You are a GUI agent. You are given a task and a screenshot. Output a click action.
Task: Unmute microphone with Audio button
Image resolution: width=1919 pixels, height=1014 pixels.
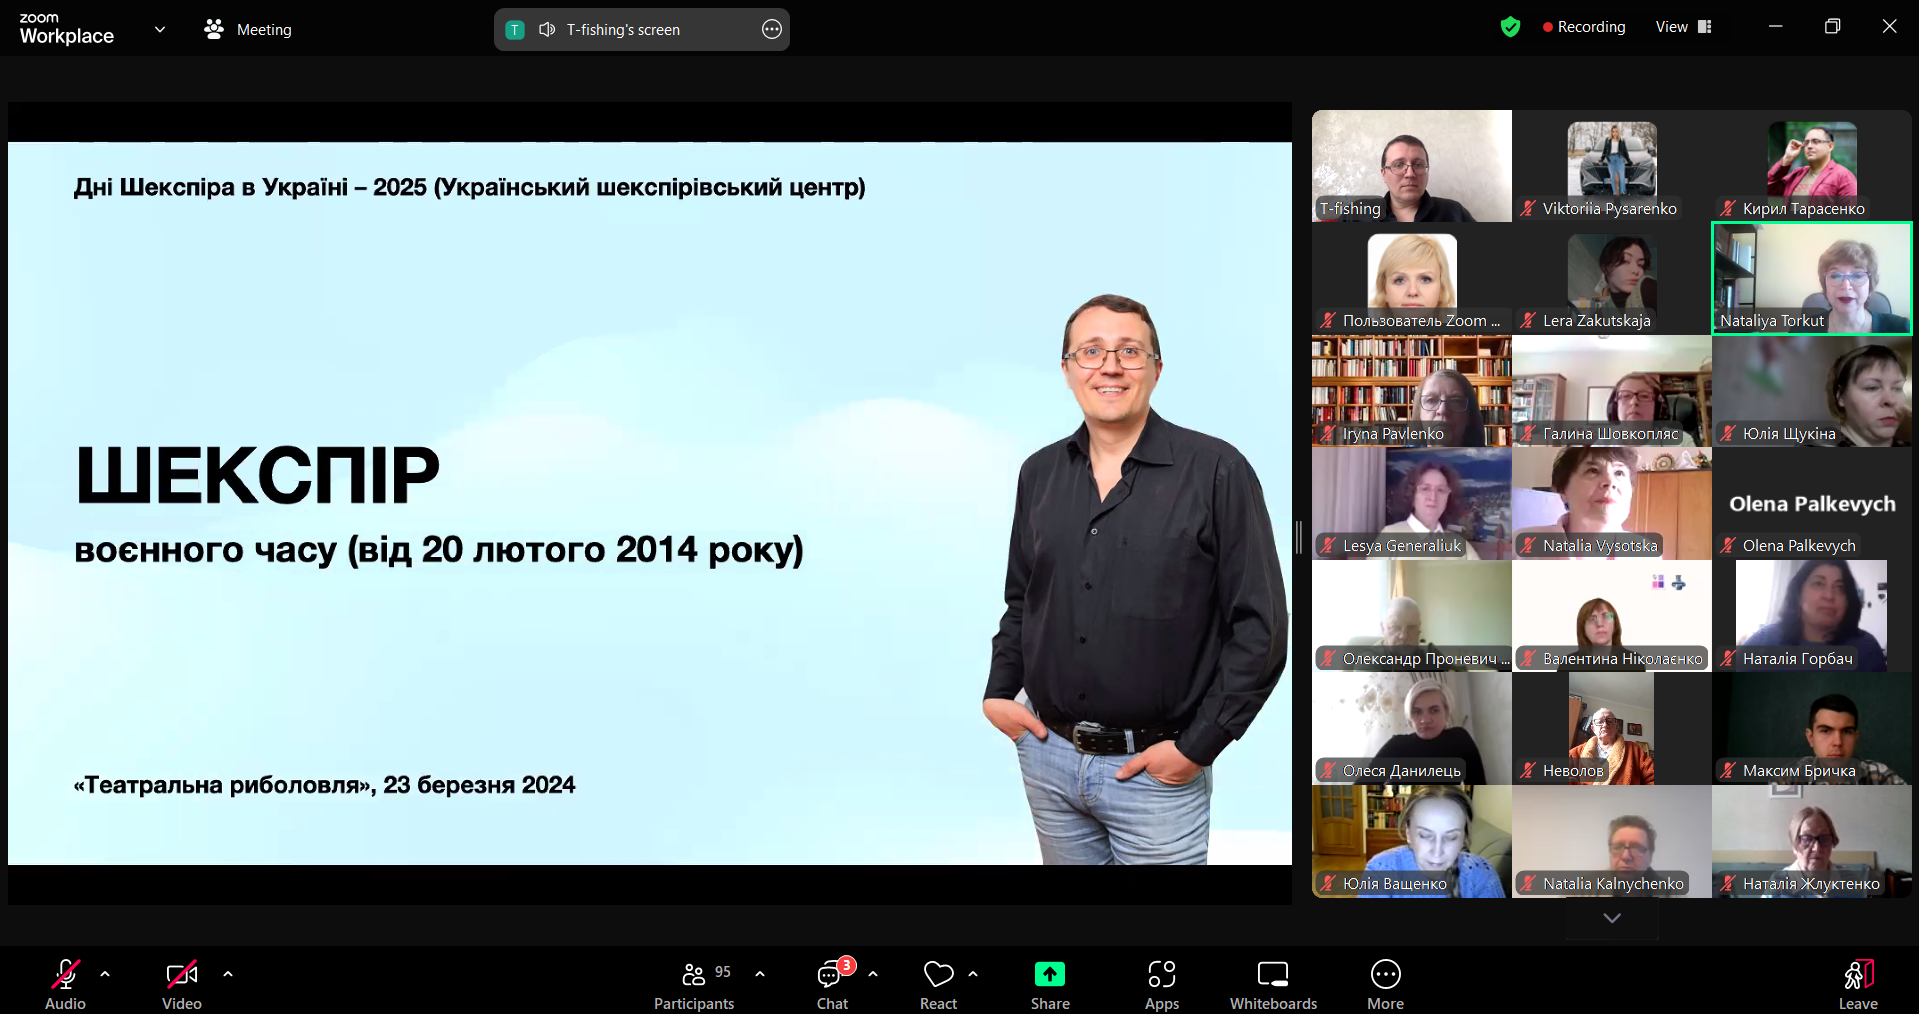pos(66,984)
